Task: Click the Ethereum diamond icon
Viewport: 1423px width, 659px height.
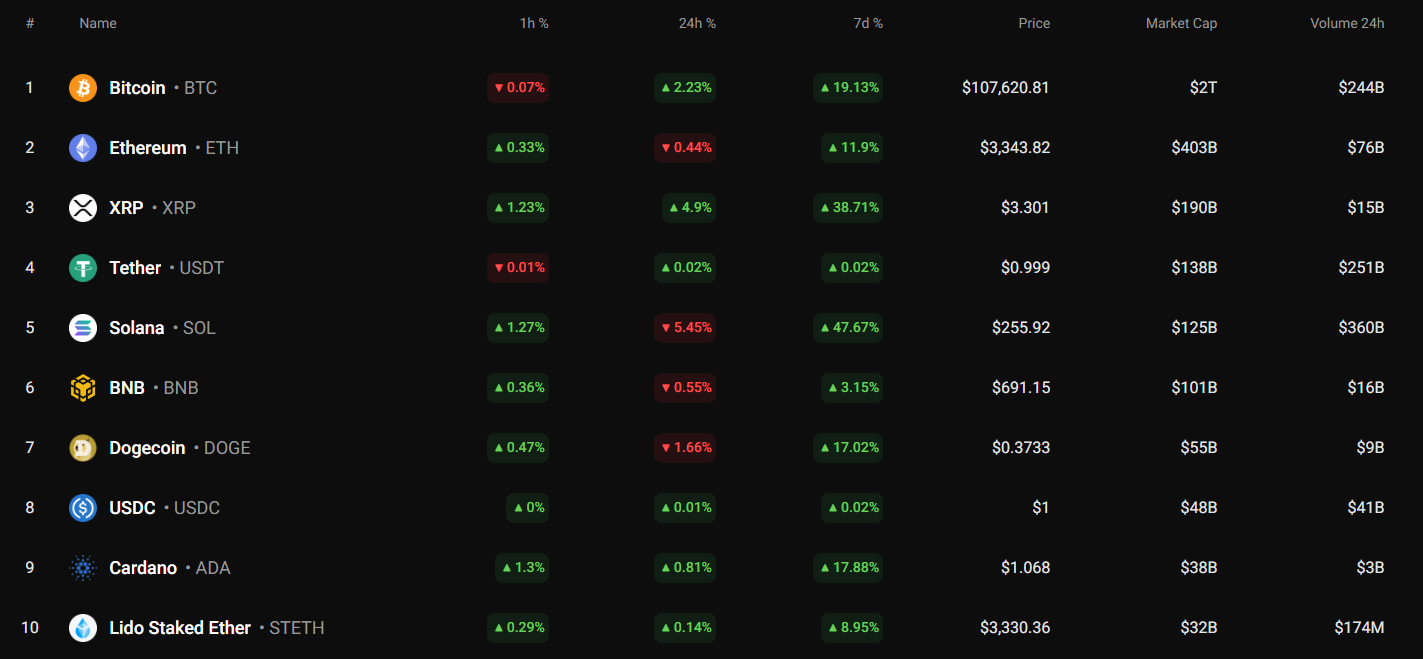Action: click(83, 148)
